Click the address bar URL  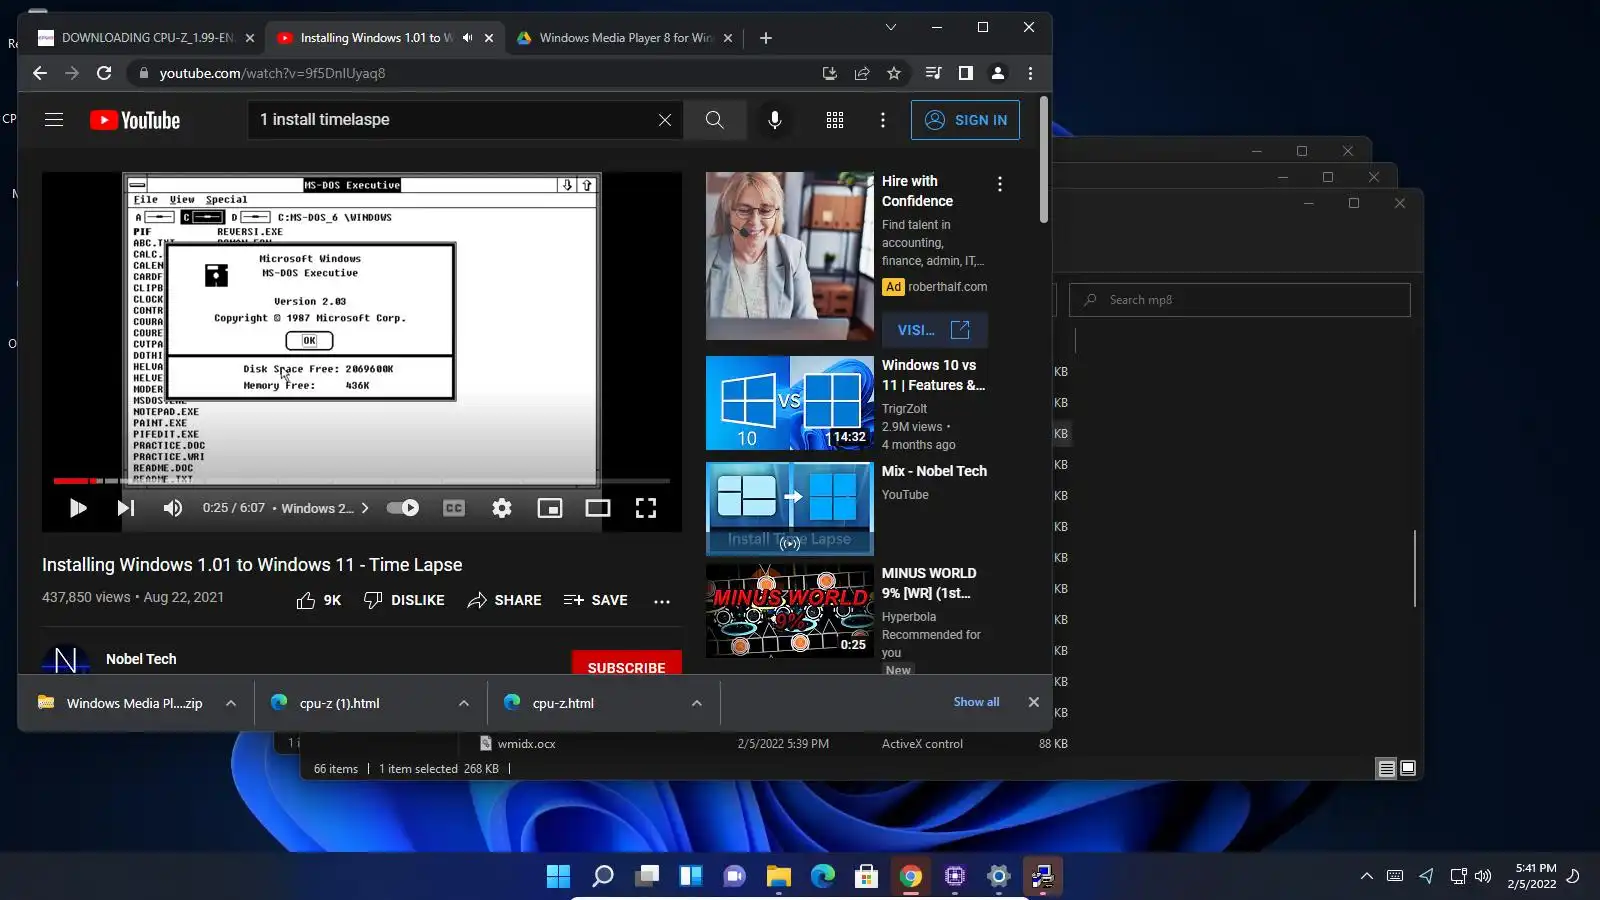(x=272, y=73)
